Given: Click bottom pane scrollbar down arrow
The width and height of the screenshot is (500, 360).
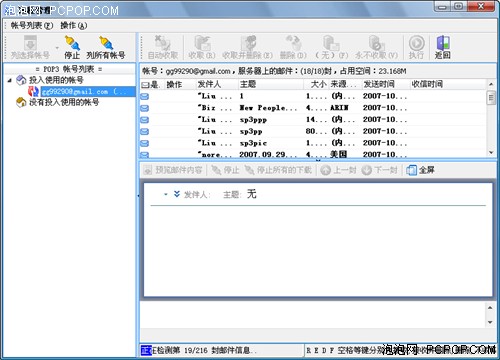Looking at the screenshot, I should (490, 322).
